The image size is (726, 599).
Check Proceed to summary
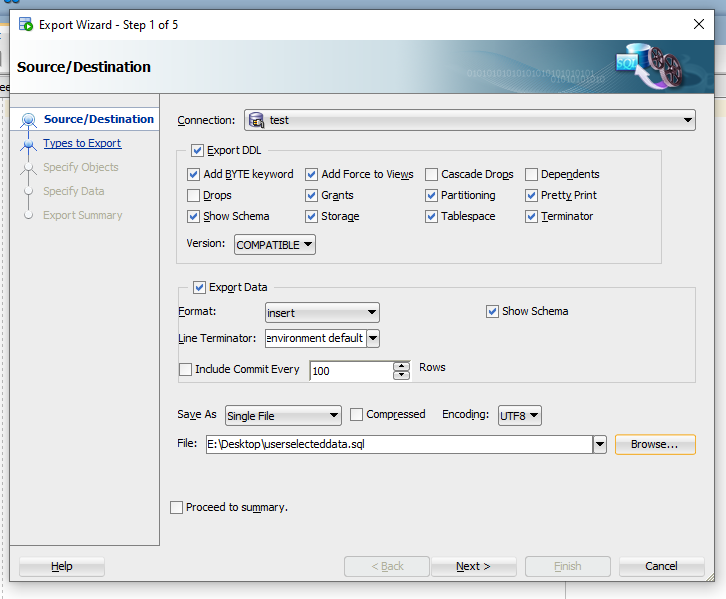click(x=176, y=507)
